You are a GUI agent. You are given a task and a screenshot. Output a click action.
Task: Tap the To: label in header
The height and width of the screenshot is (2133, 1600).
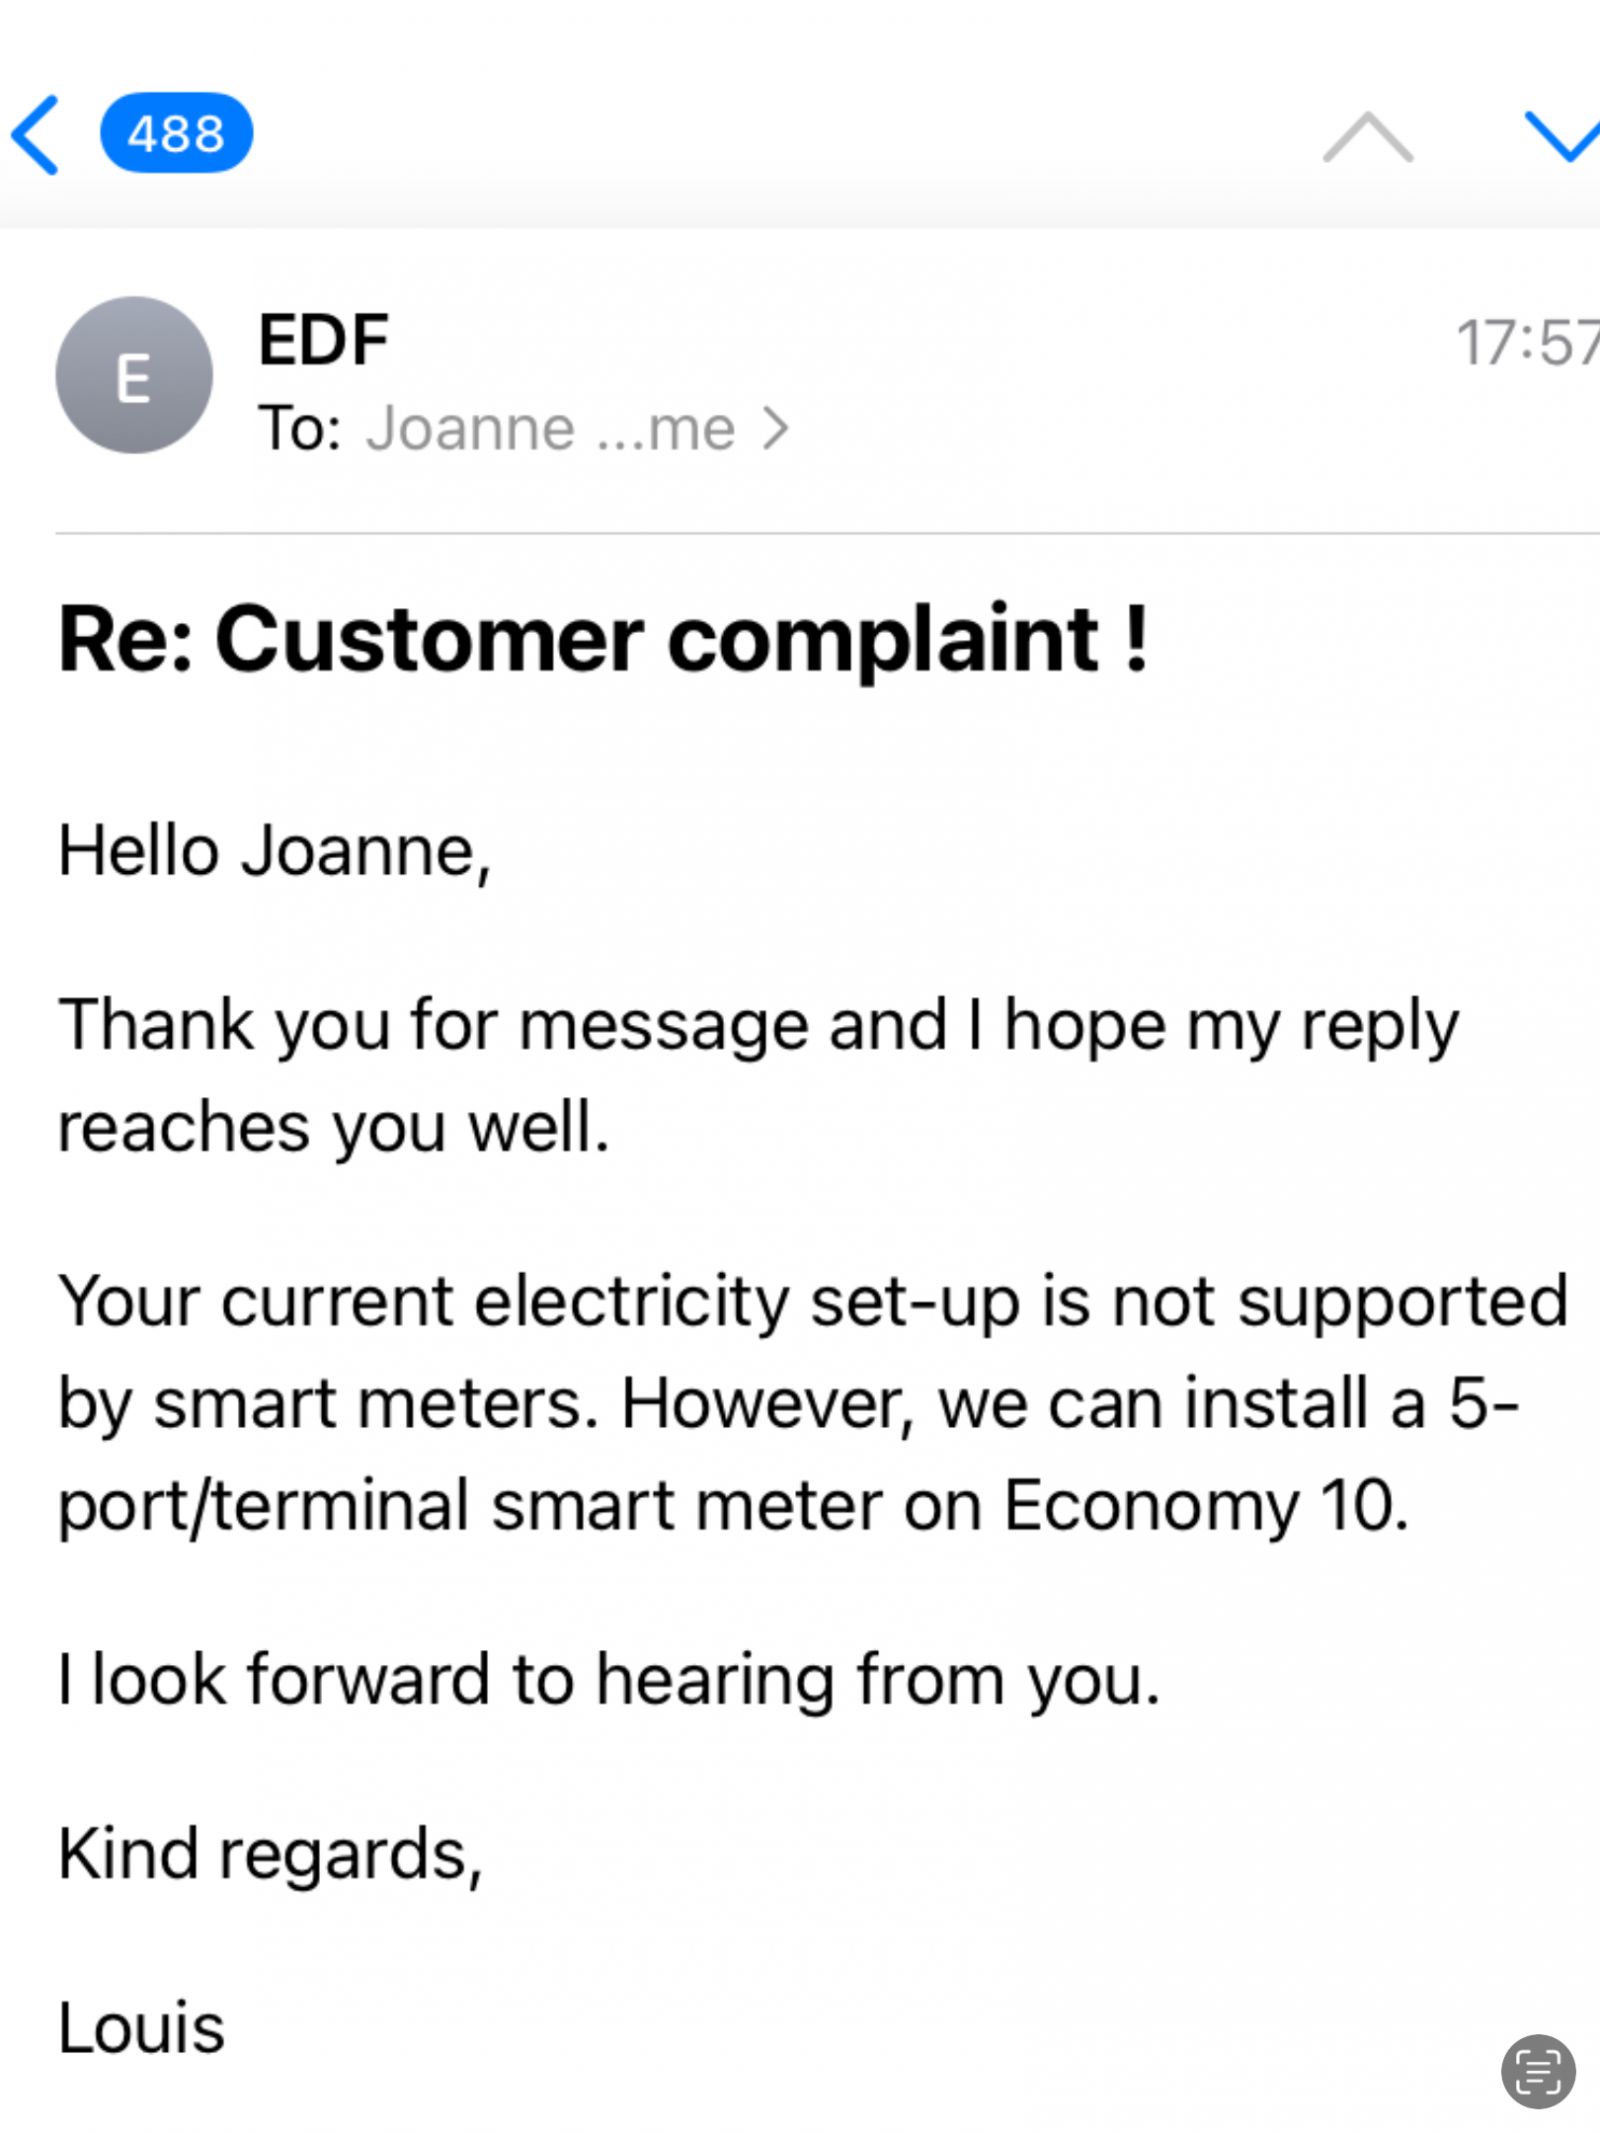pos(300,429)
